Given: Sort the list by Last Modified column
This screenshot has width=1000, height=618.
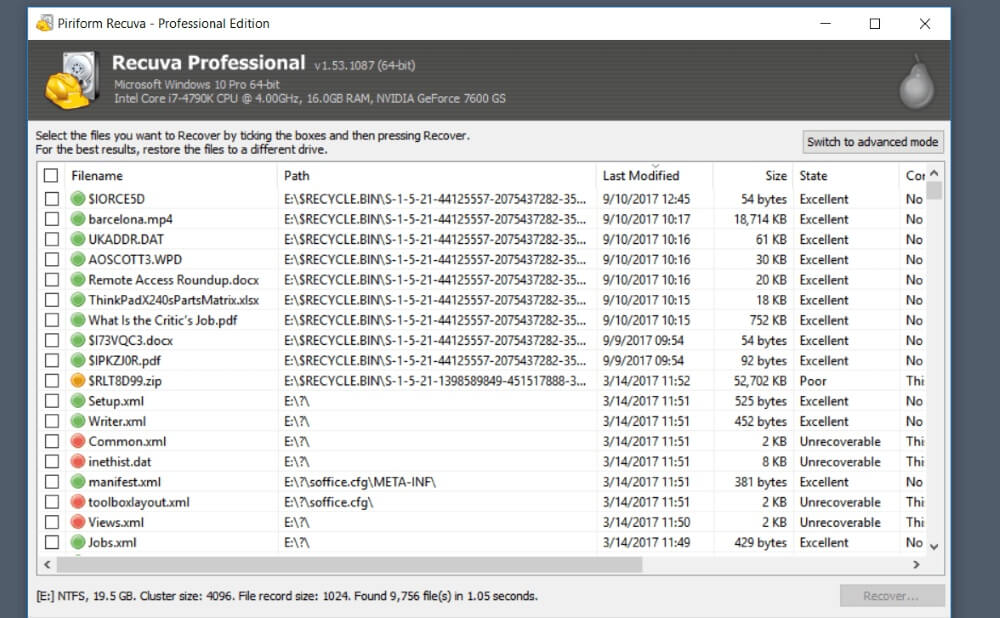Looking at the screenshot, I should 641,176.
